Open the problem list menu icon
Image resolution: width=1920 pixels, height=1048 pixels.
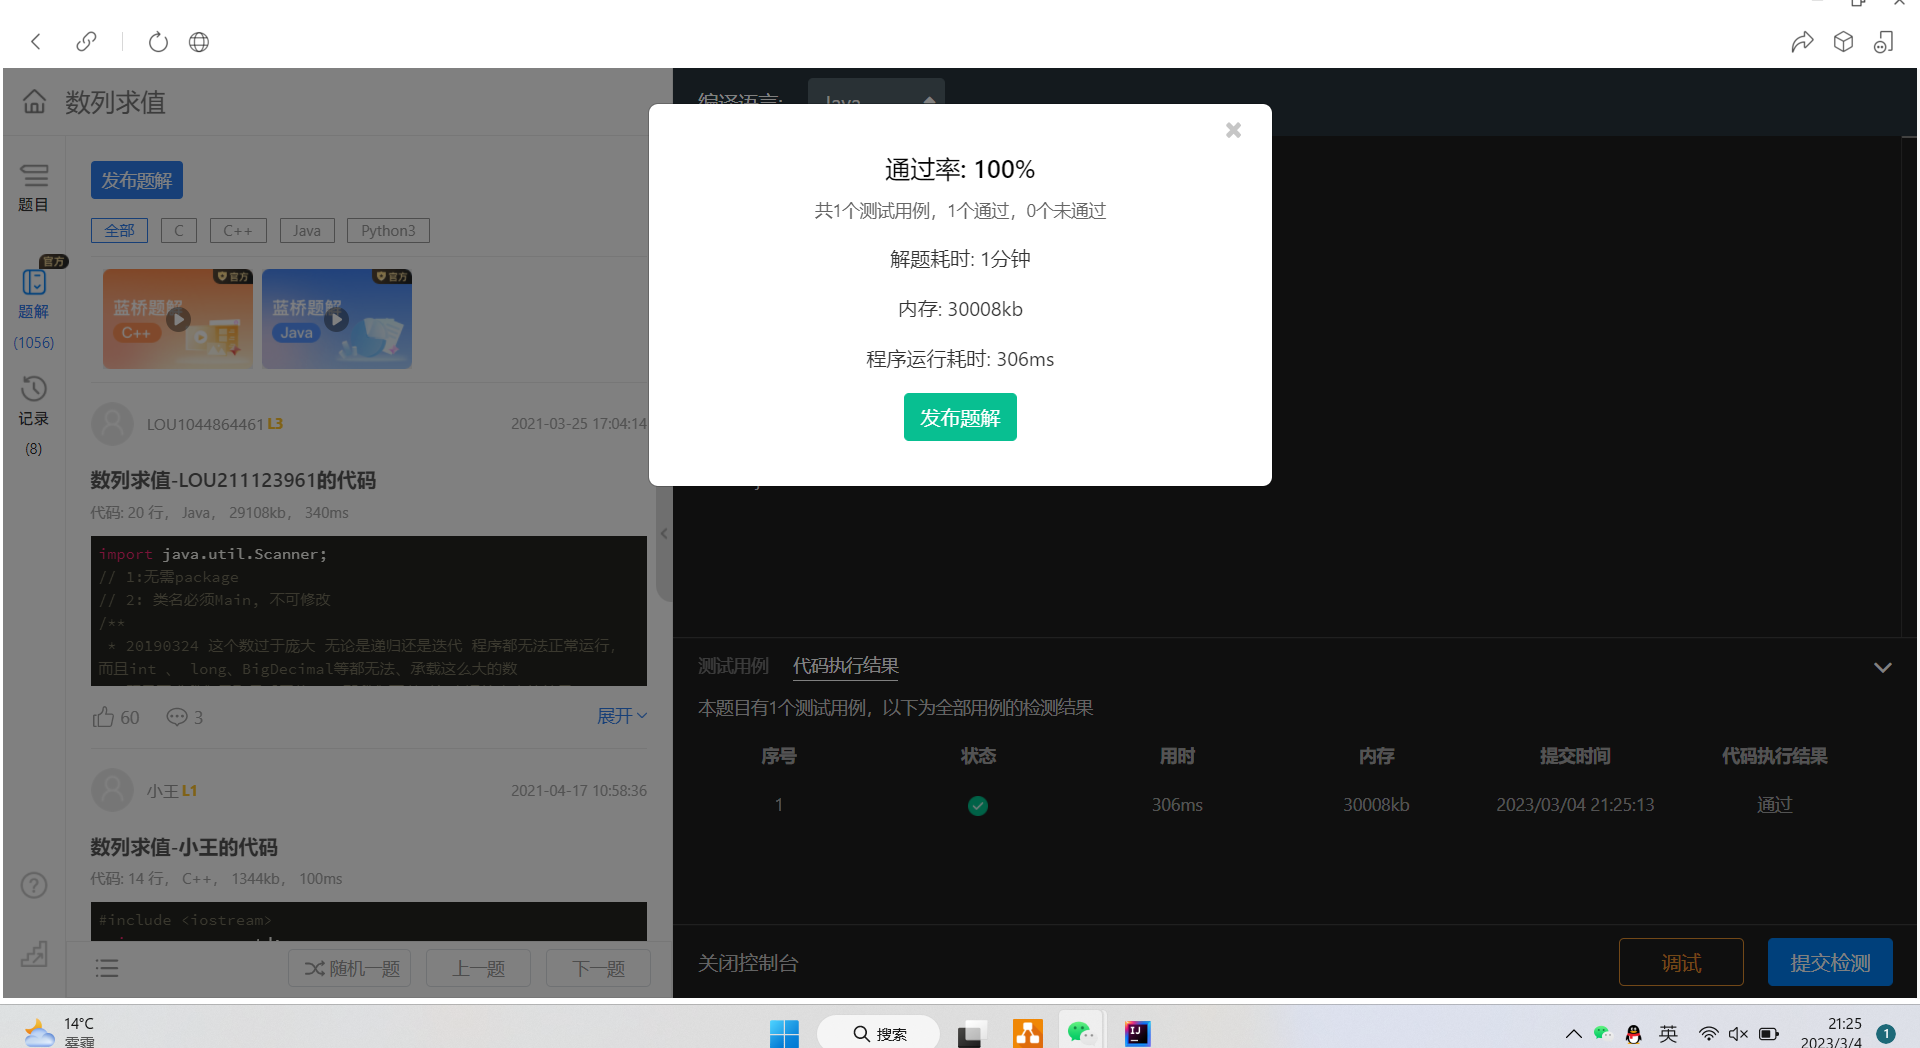pos(107,968)
